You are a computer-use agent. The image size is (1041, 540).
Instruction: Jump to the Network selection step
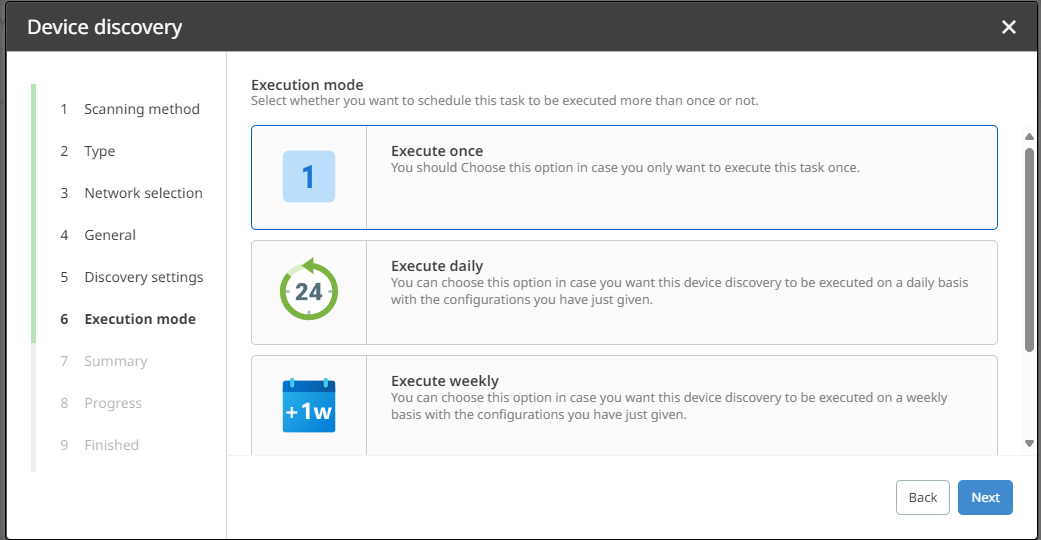143,193
